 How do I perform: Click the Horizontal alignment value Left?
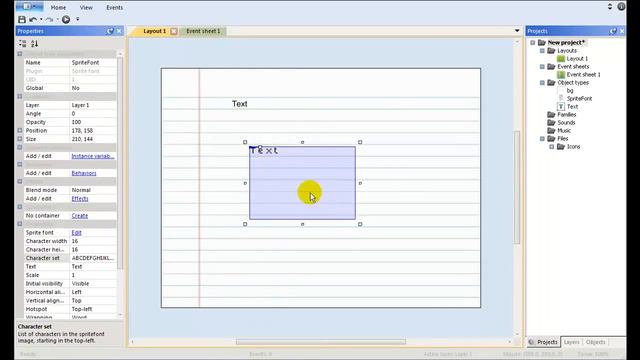coord(93,292)
